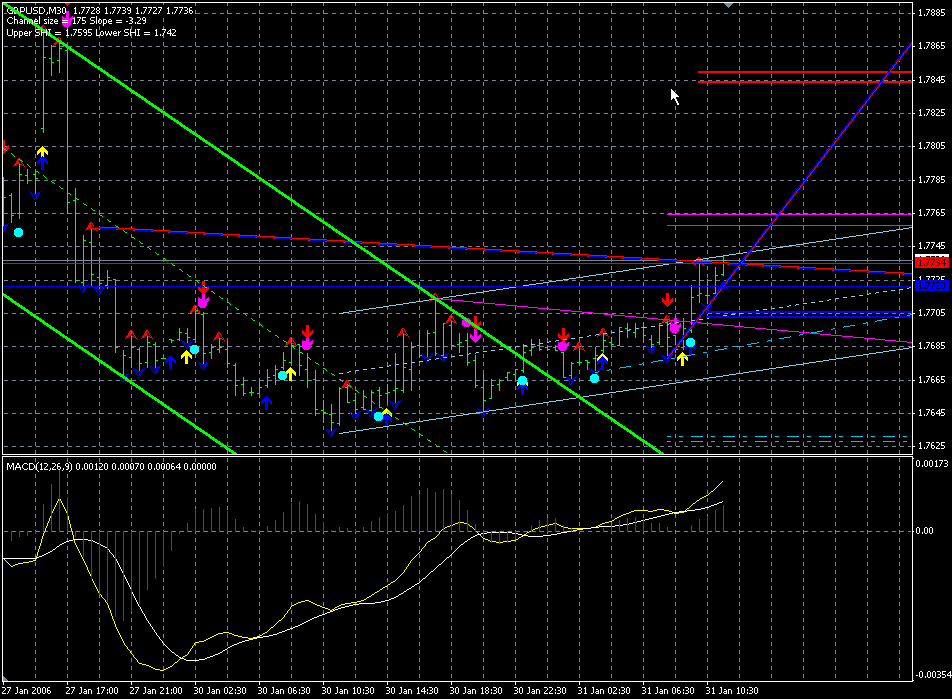Click the 'Upper SHI = 1.7595 Lower SHI = 1.742' label
Image resolution: width=952 pixels, height=699 pixels.
pos(92,33)
